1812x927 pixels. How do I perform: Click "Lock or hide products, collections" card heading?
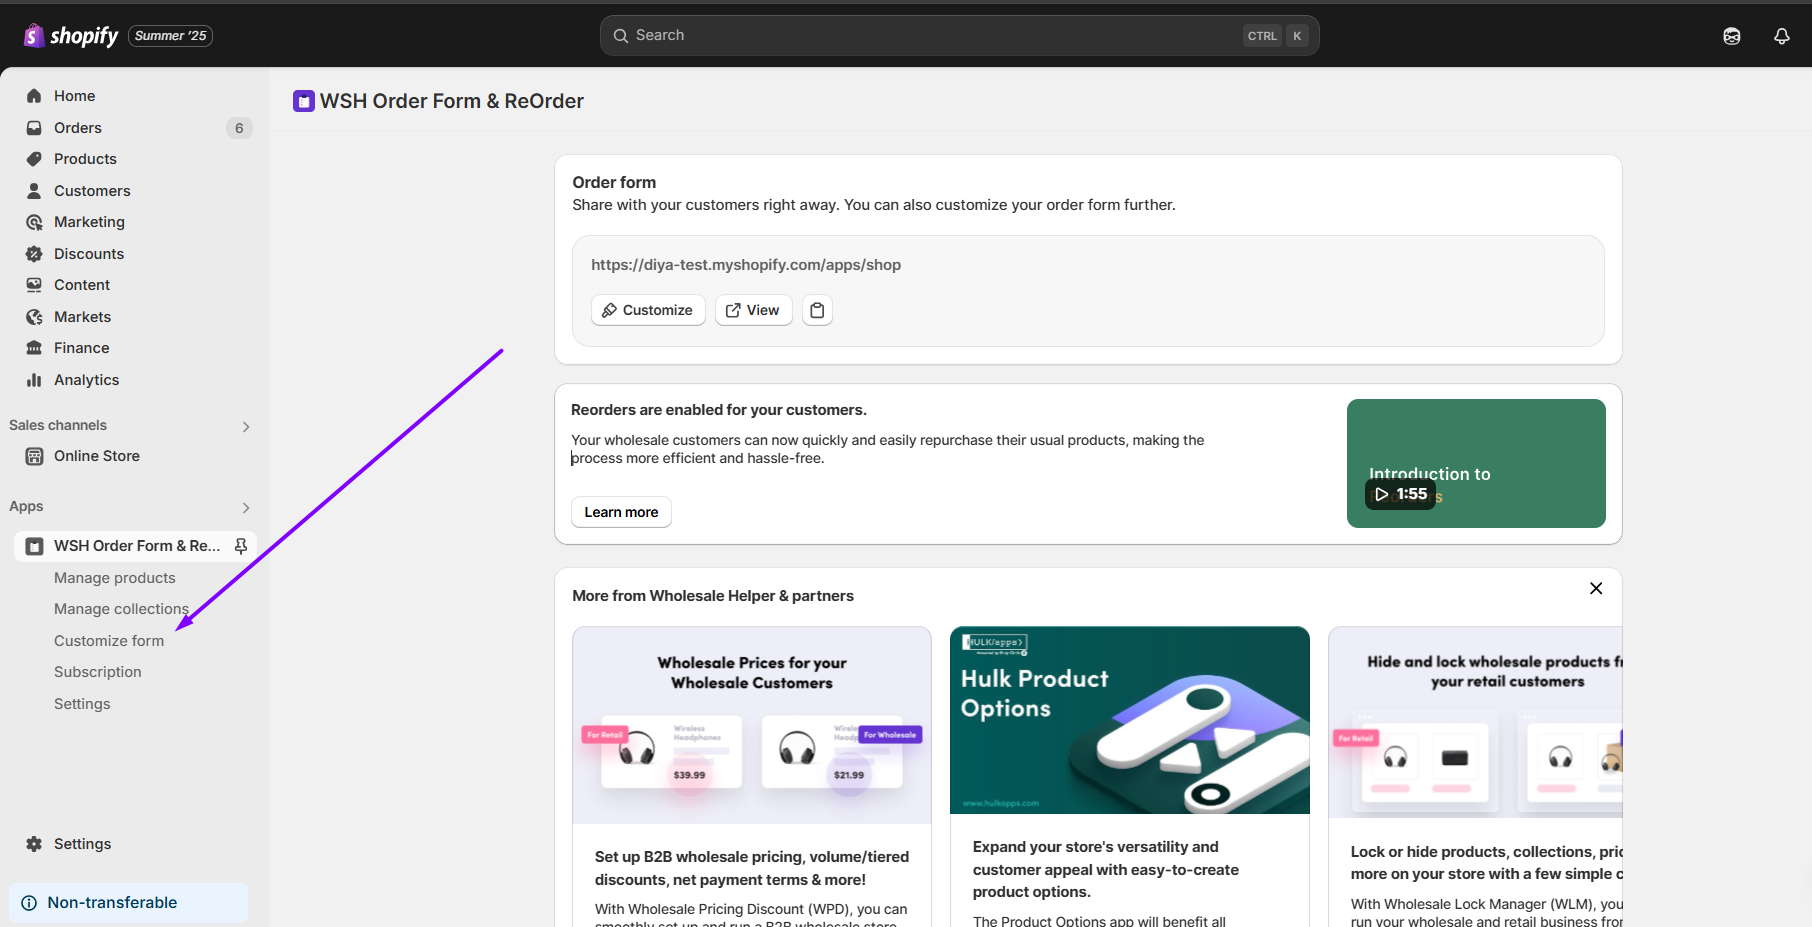coord(1487,863)
